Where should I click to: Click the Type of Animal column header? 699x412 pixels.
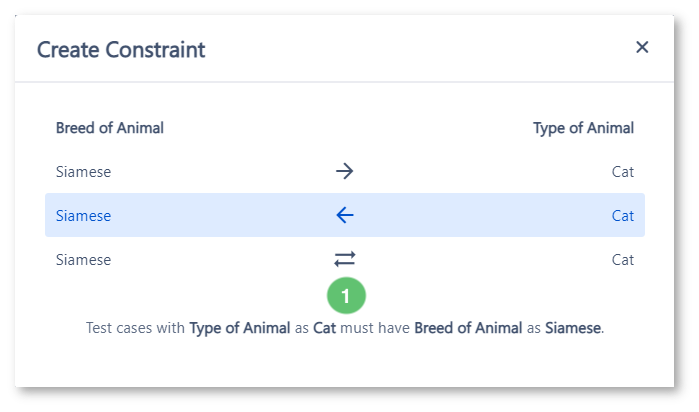tap(584, 128)
